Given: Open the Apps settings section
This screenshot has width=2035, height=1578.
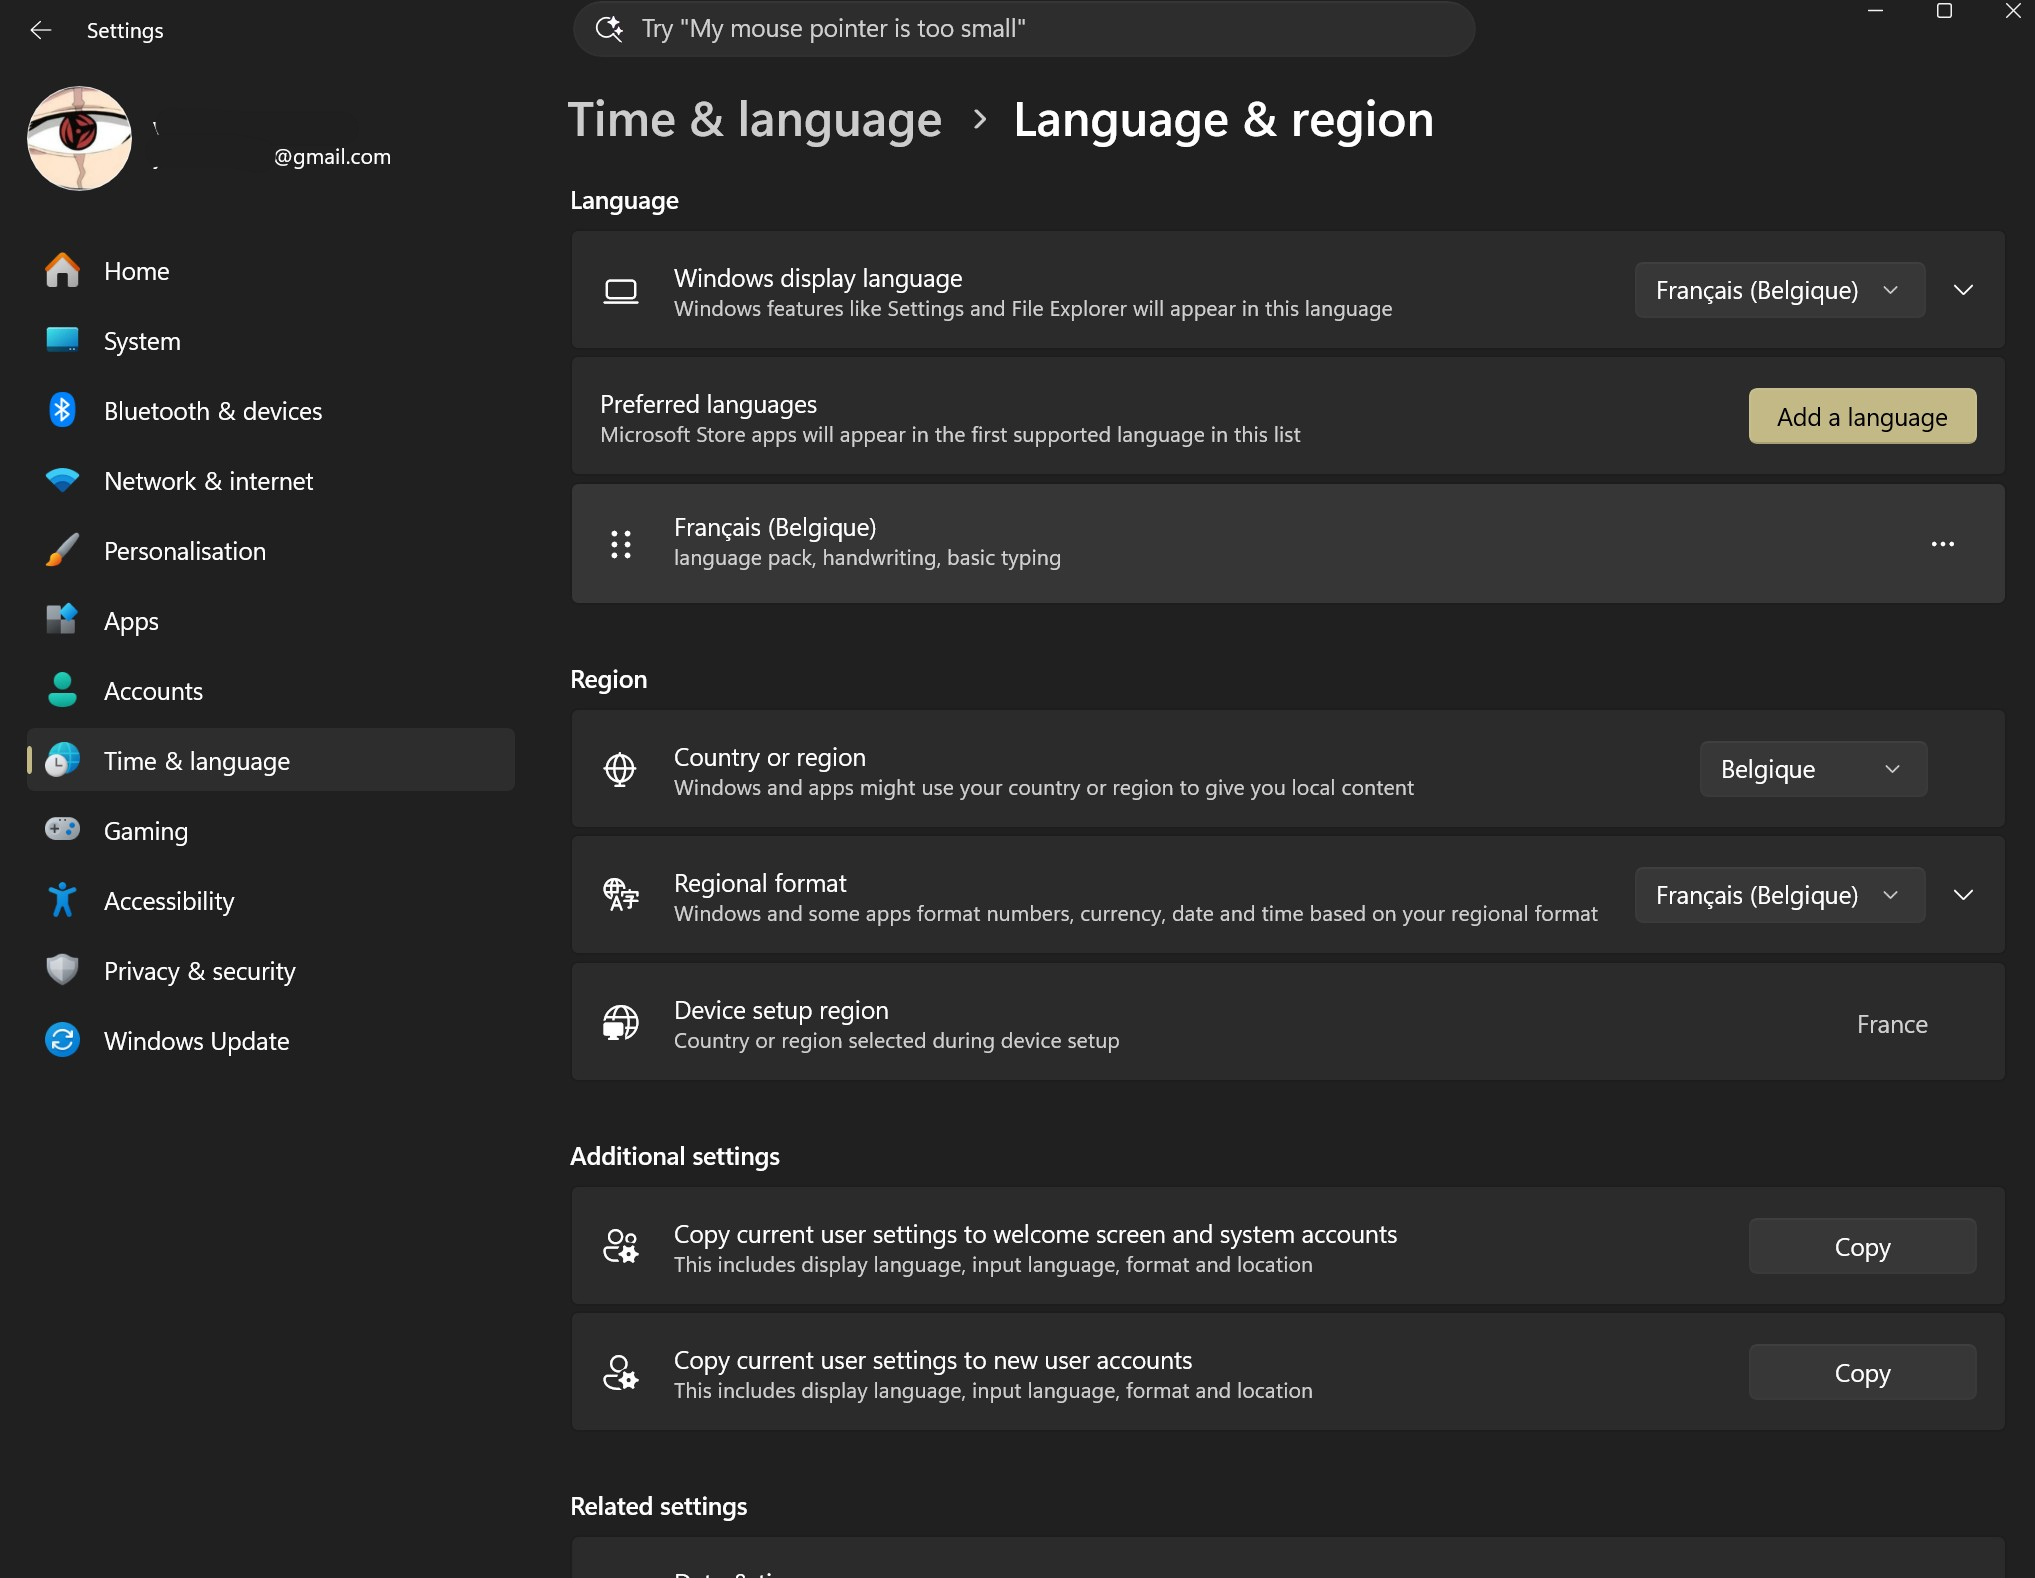Looking at the screenshot, I should (270, 621).
